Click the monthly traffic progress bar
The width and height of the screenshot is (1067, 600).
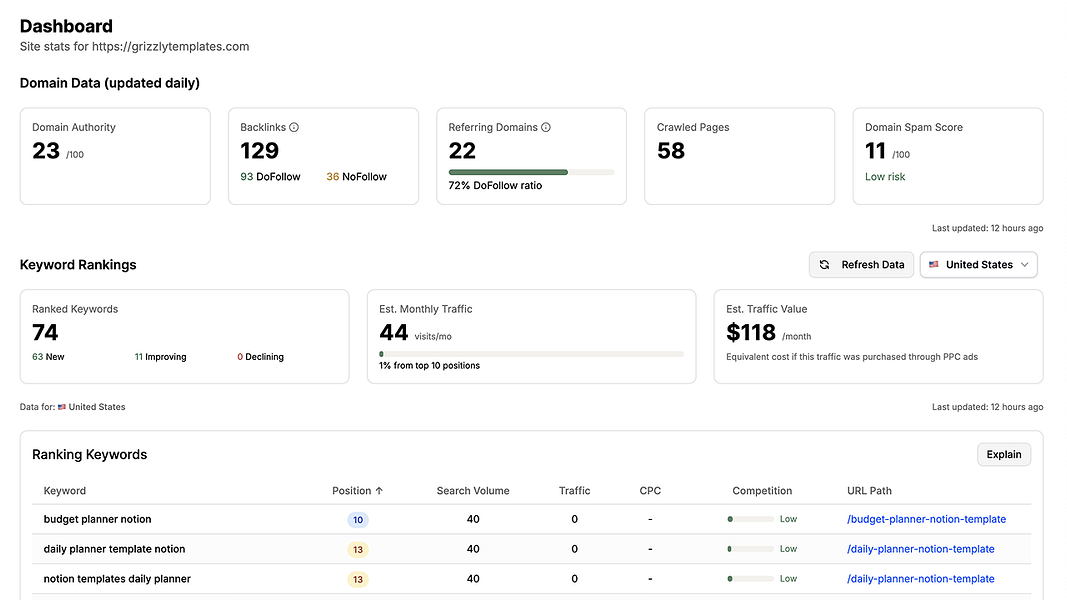pyautogui.click(x=531, y=354)
